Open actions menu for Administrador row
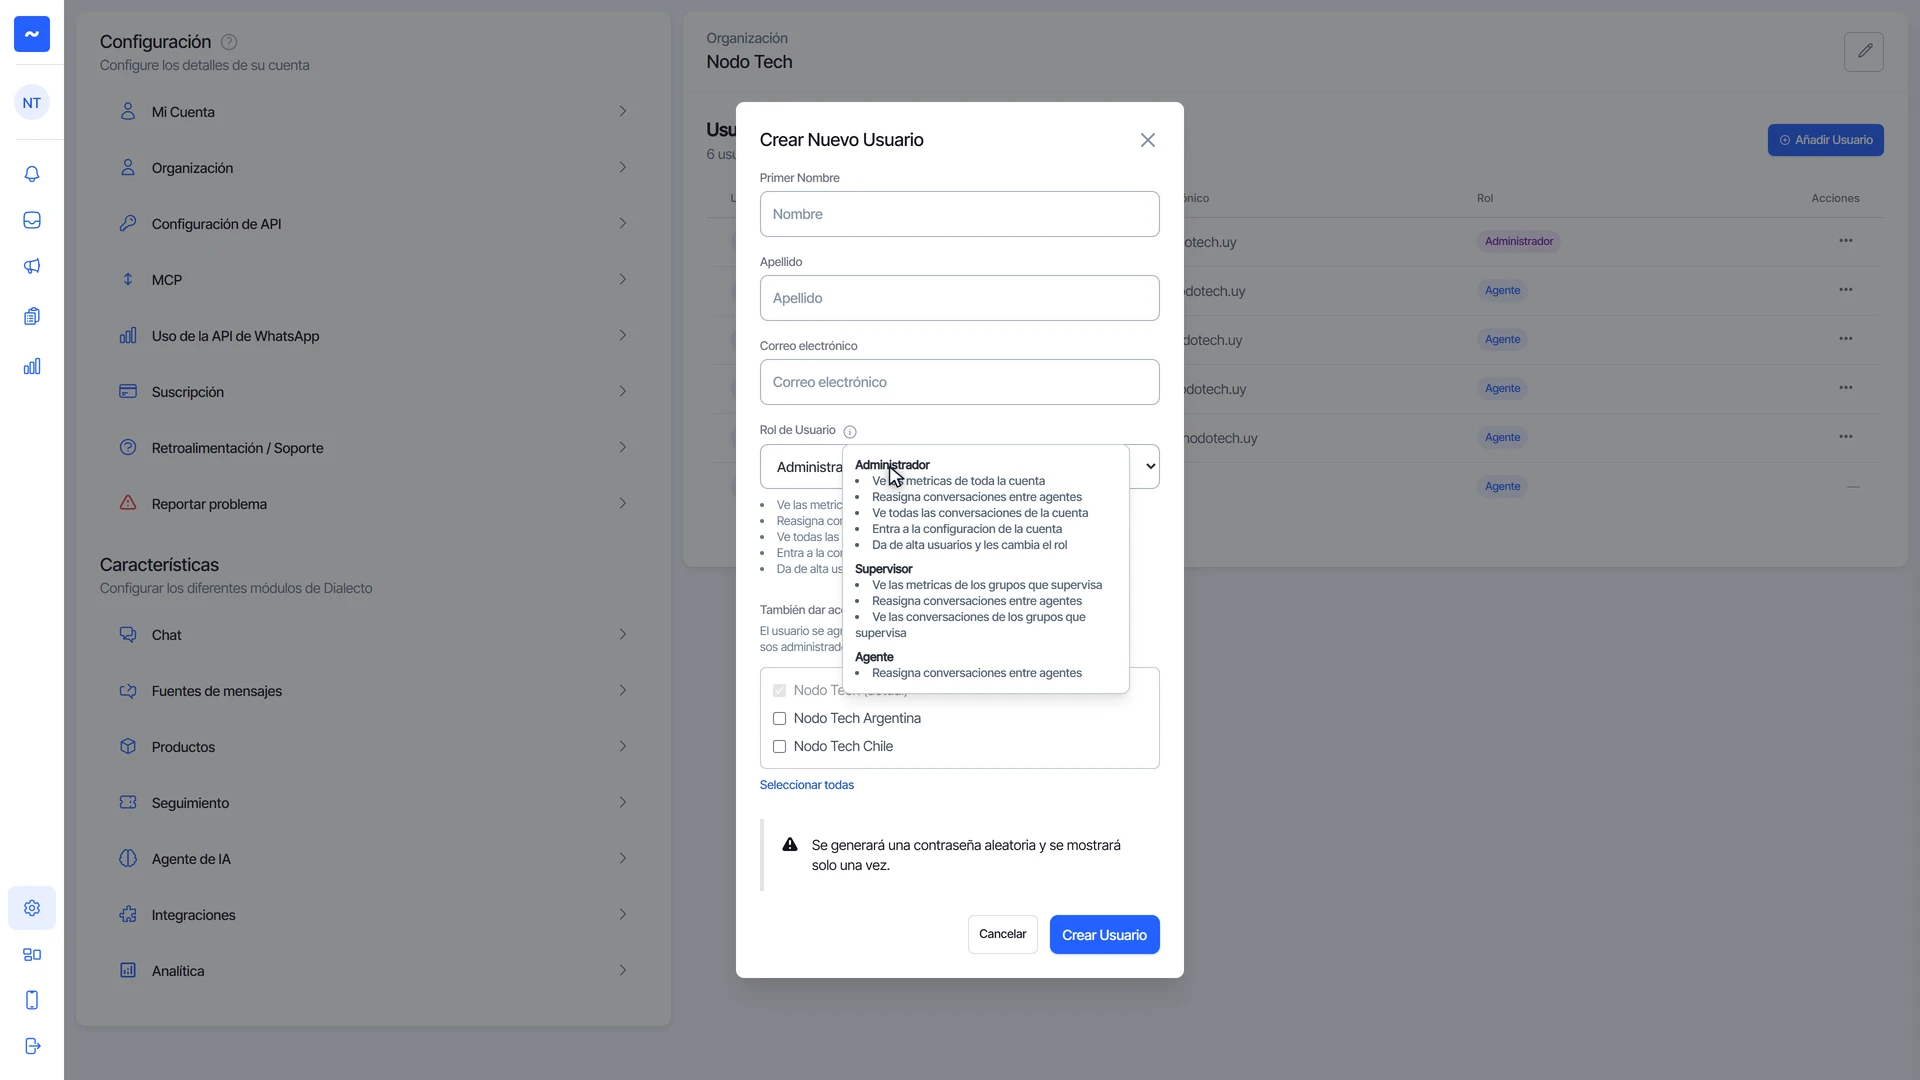1920x1080 pixels. pyautogui.click(x=1846, y=240)
